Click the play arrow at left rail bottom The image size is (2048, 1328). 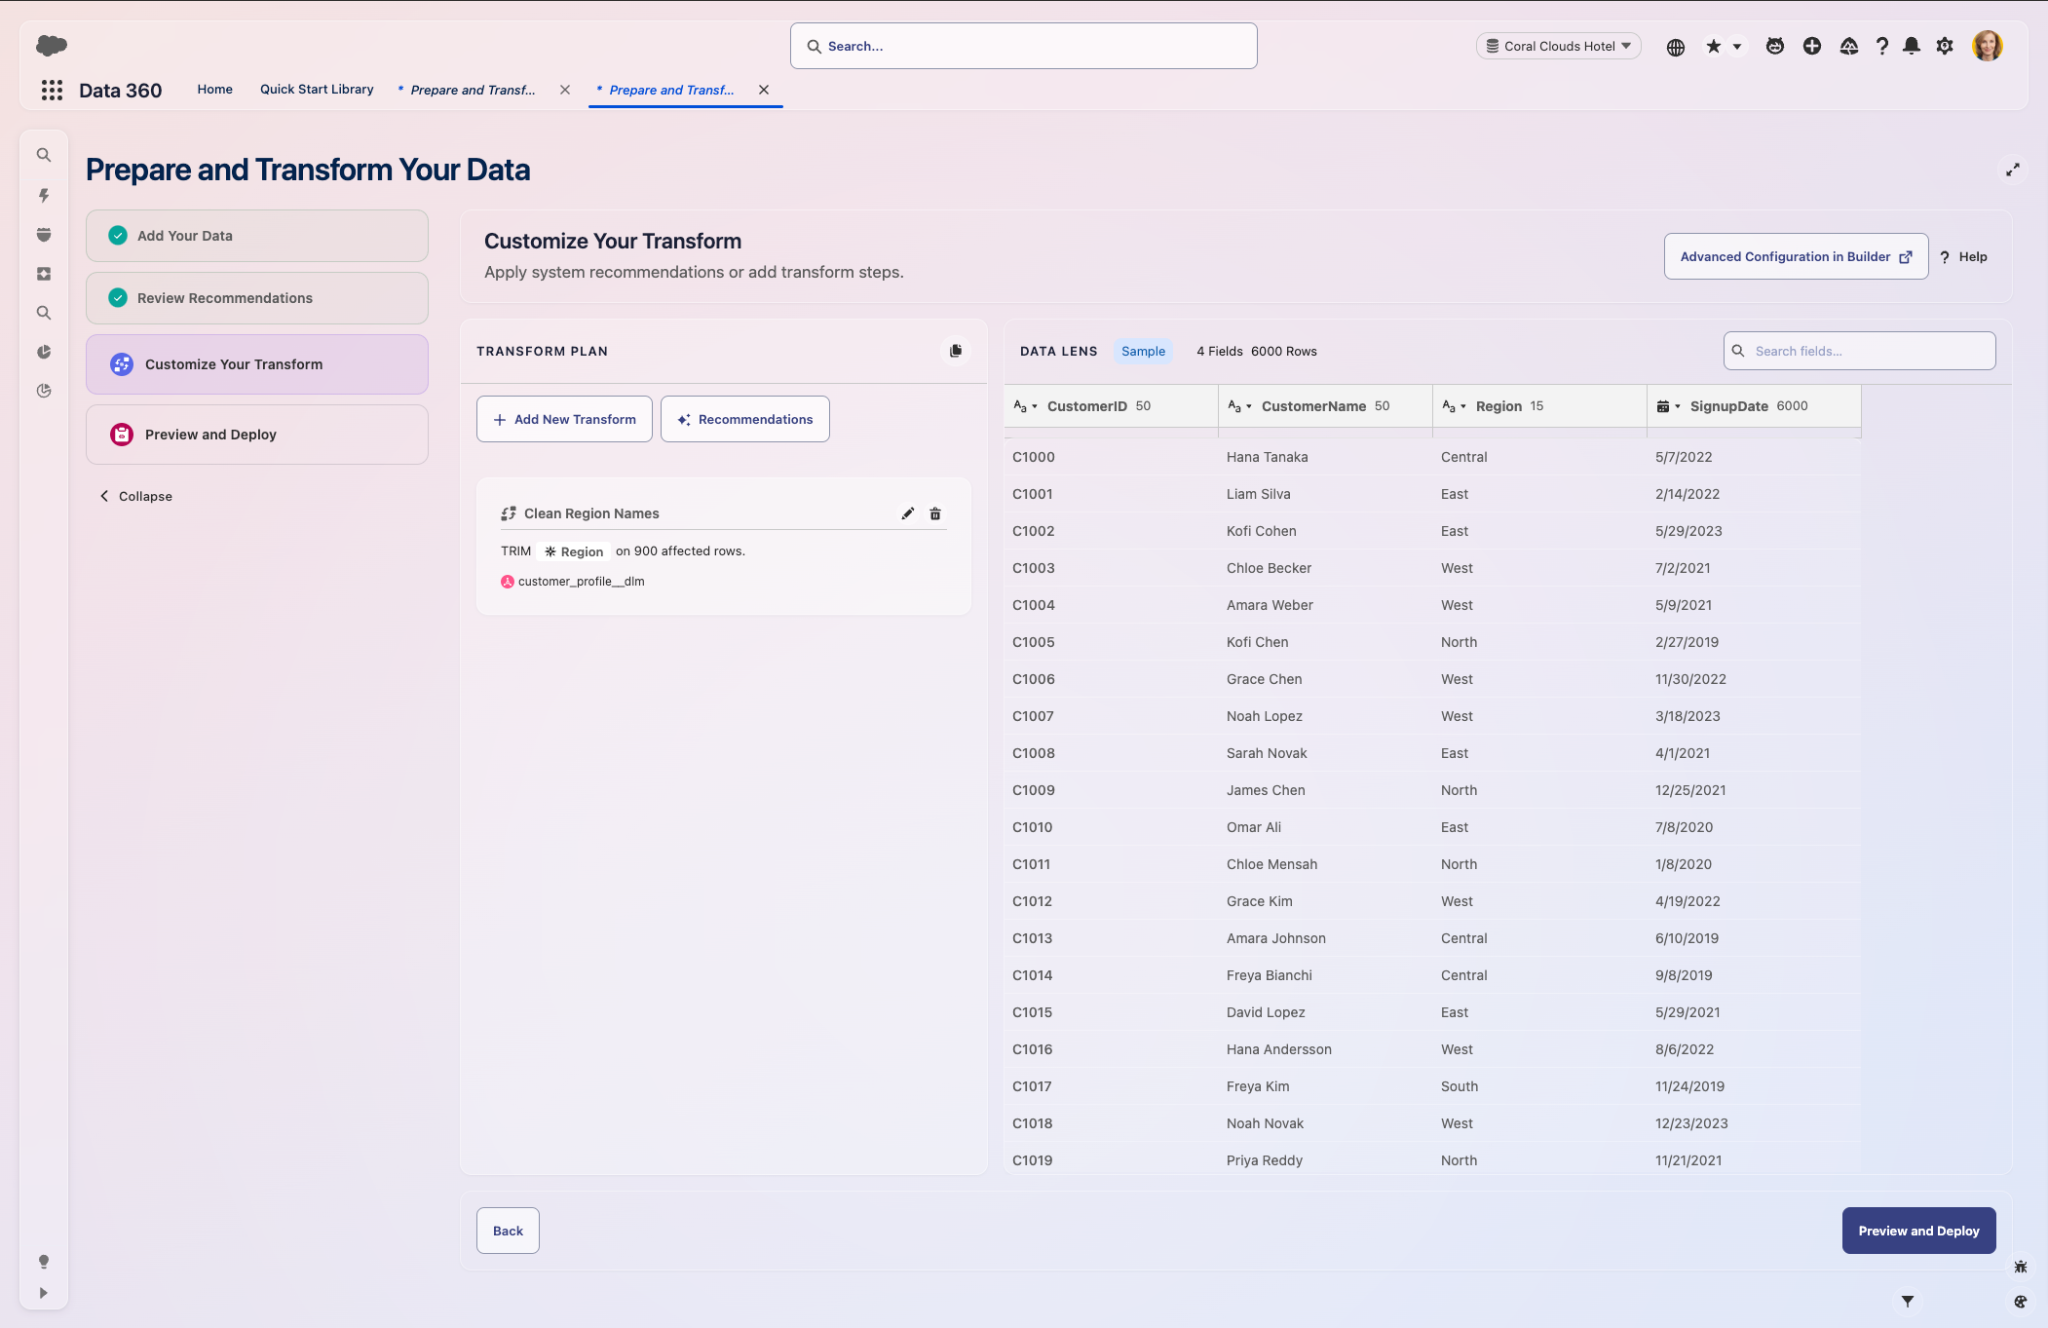tap(44, 1293)
